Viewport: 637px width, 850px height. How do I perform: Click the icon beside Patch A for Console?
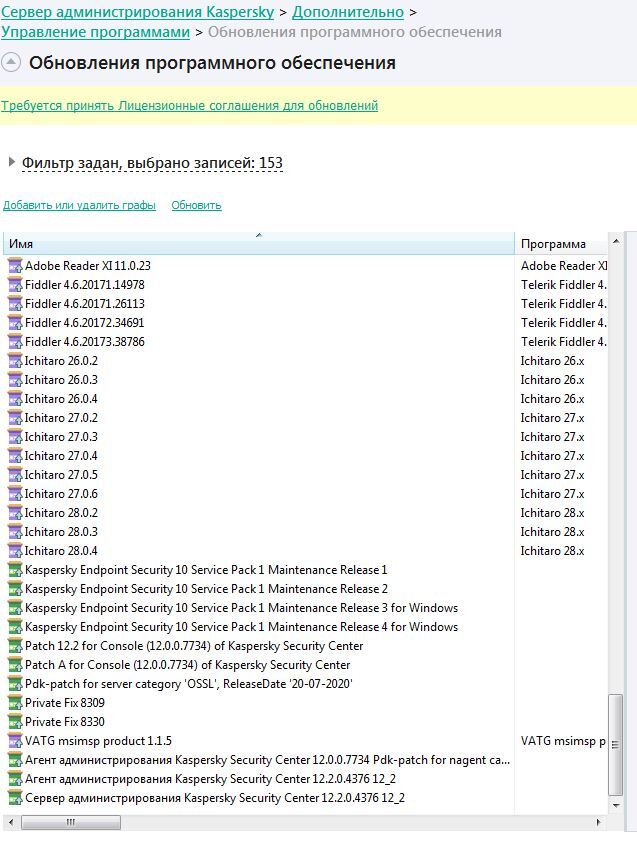coord(15,665)
